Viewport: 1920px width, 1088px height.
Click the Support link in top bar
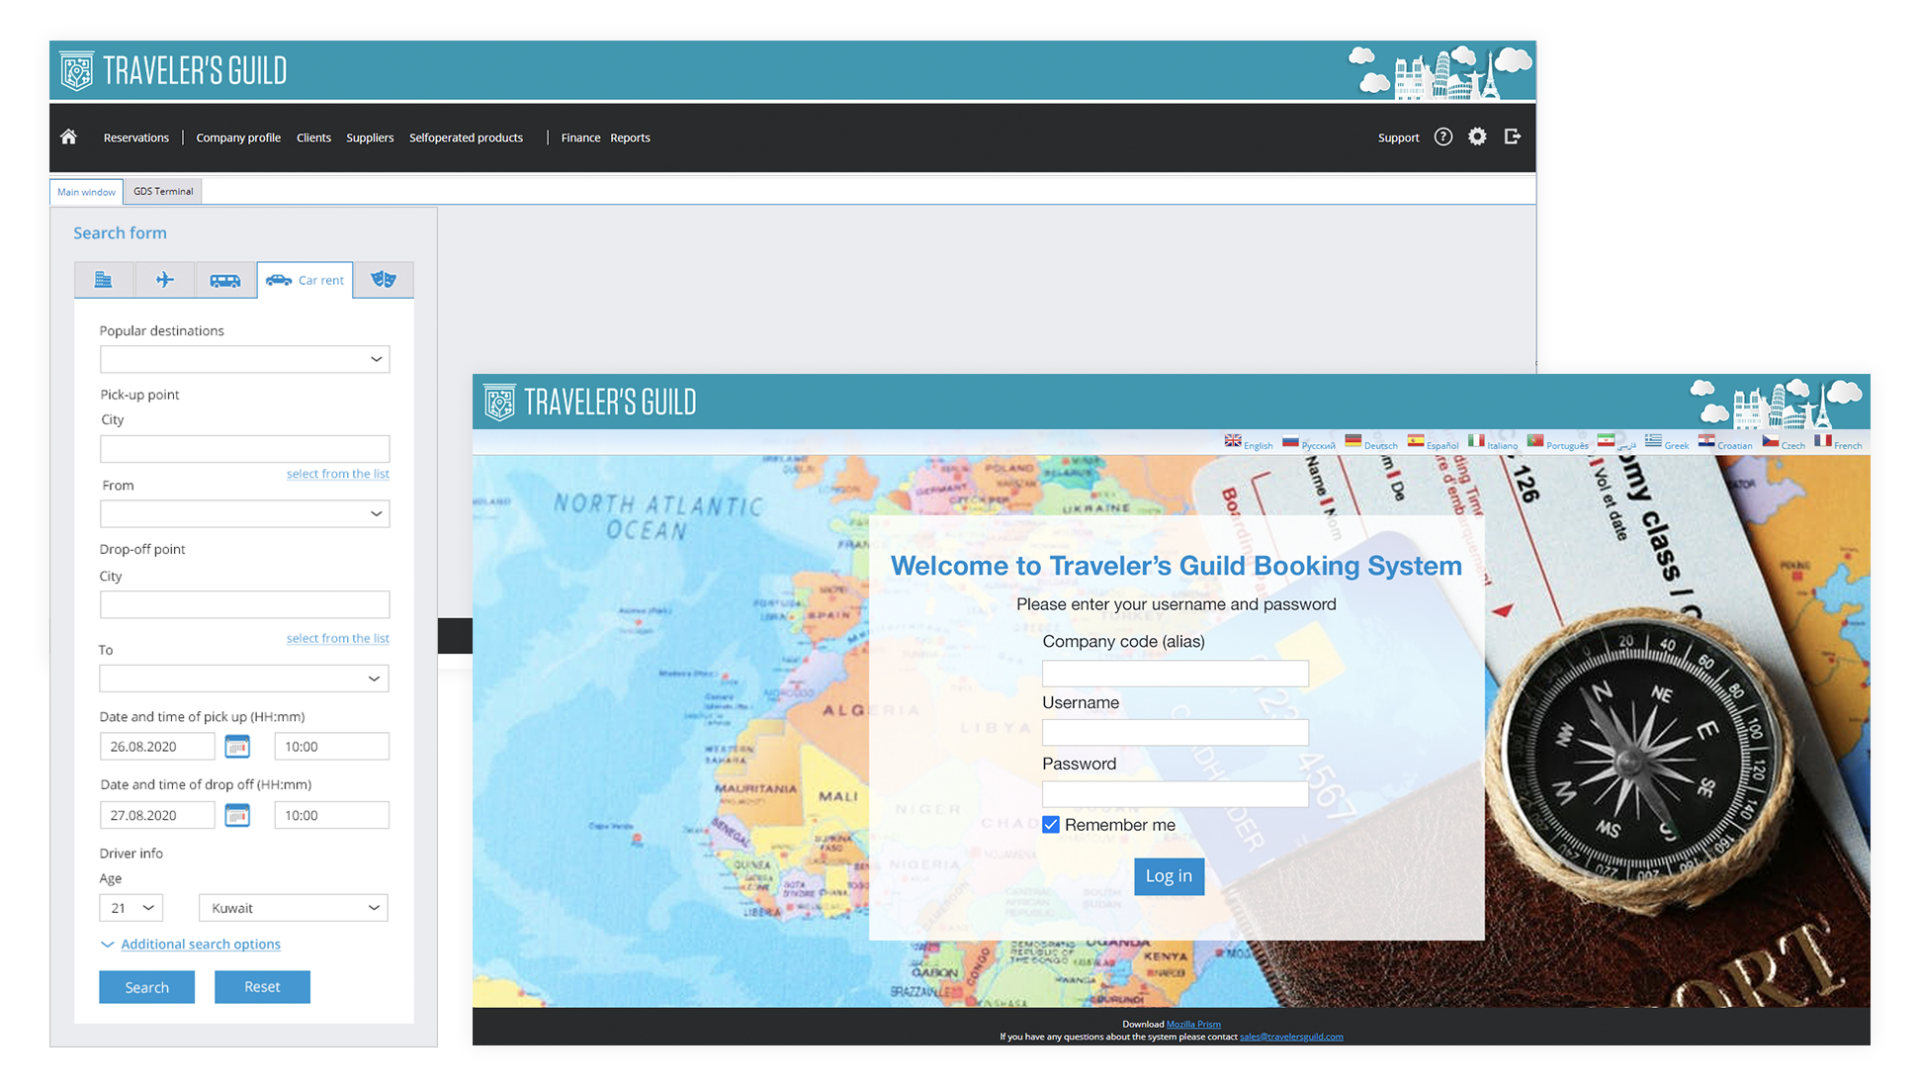tap(1398, 138)
